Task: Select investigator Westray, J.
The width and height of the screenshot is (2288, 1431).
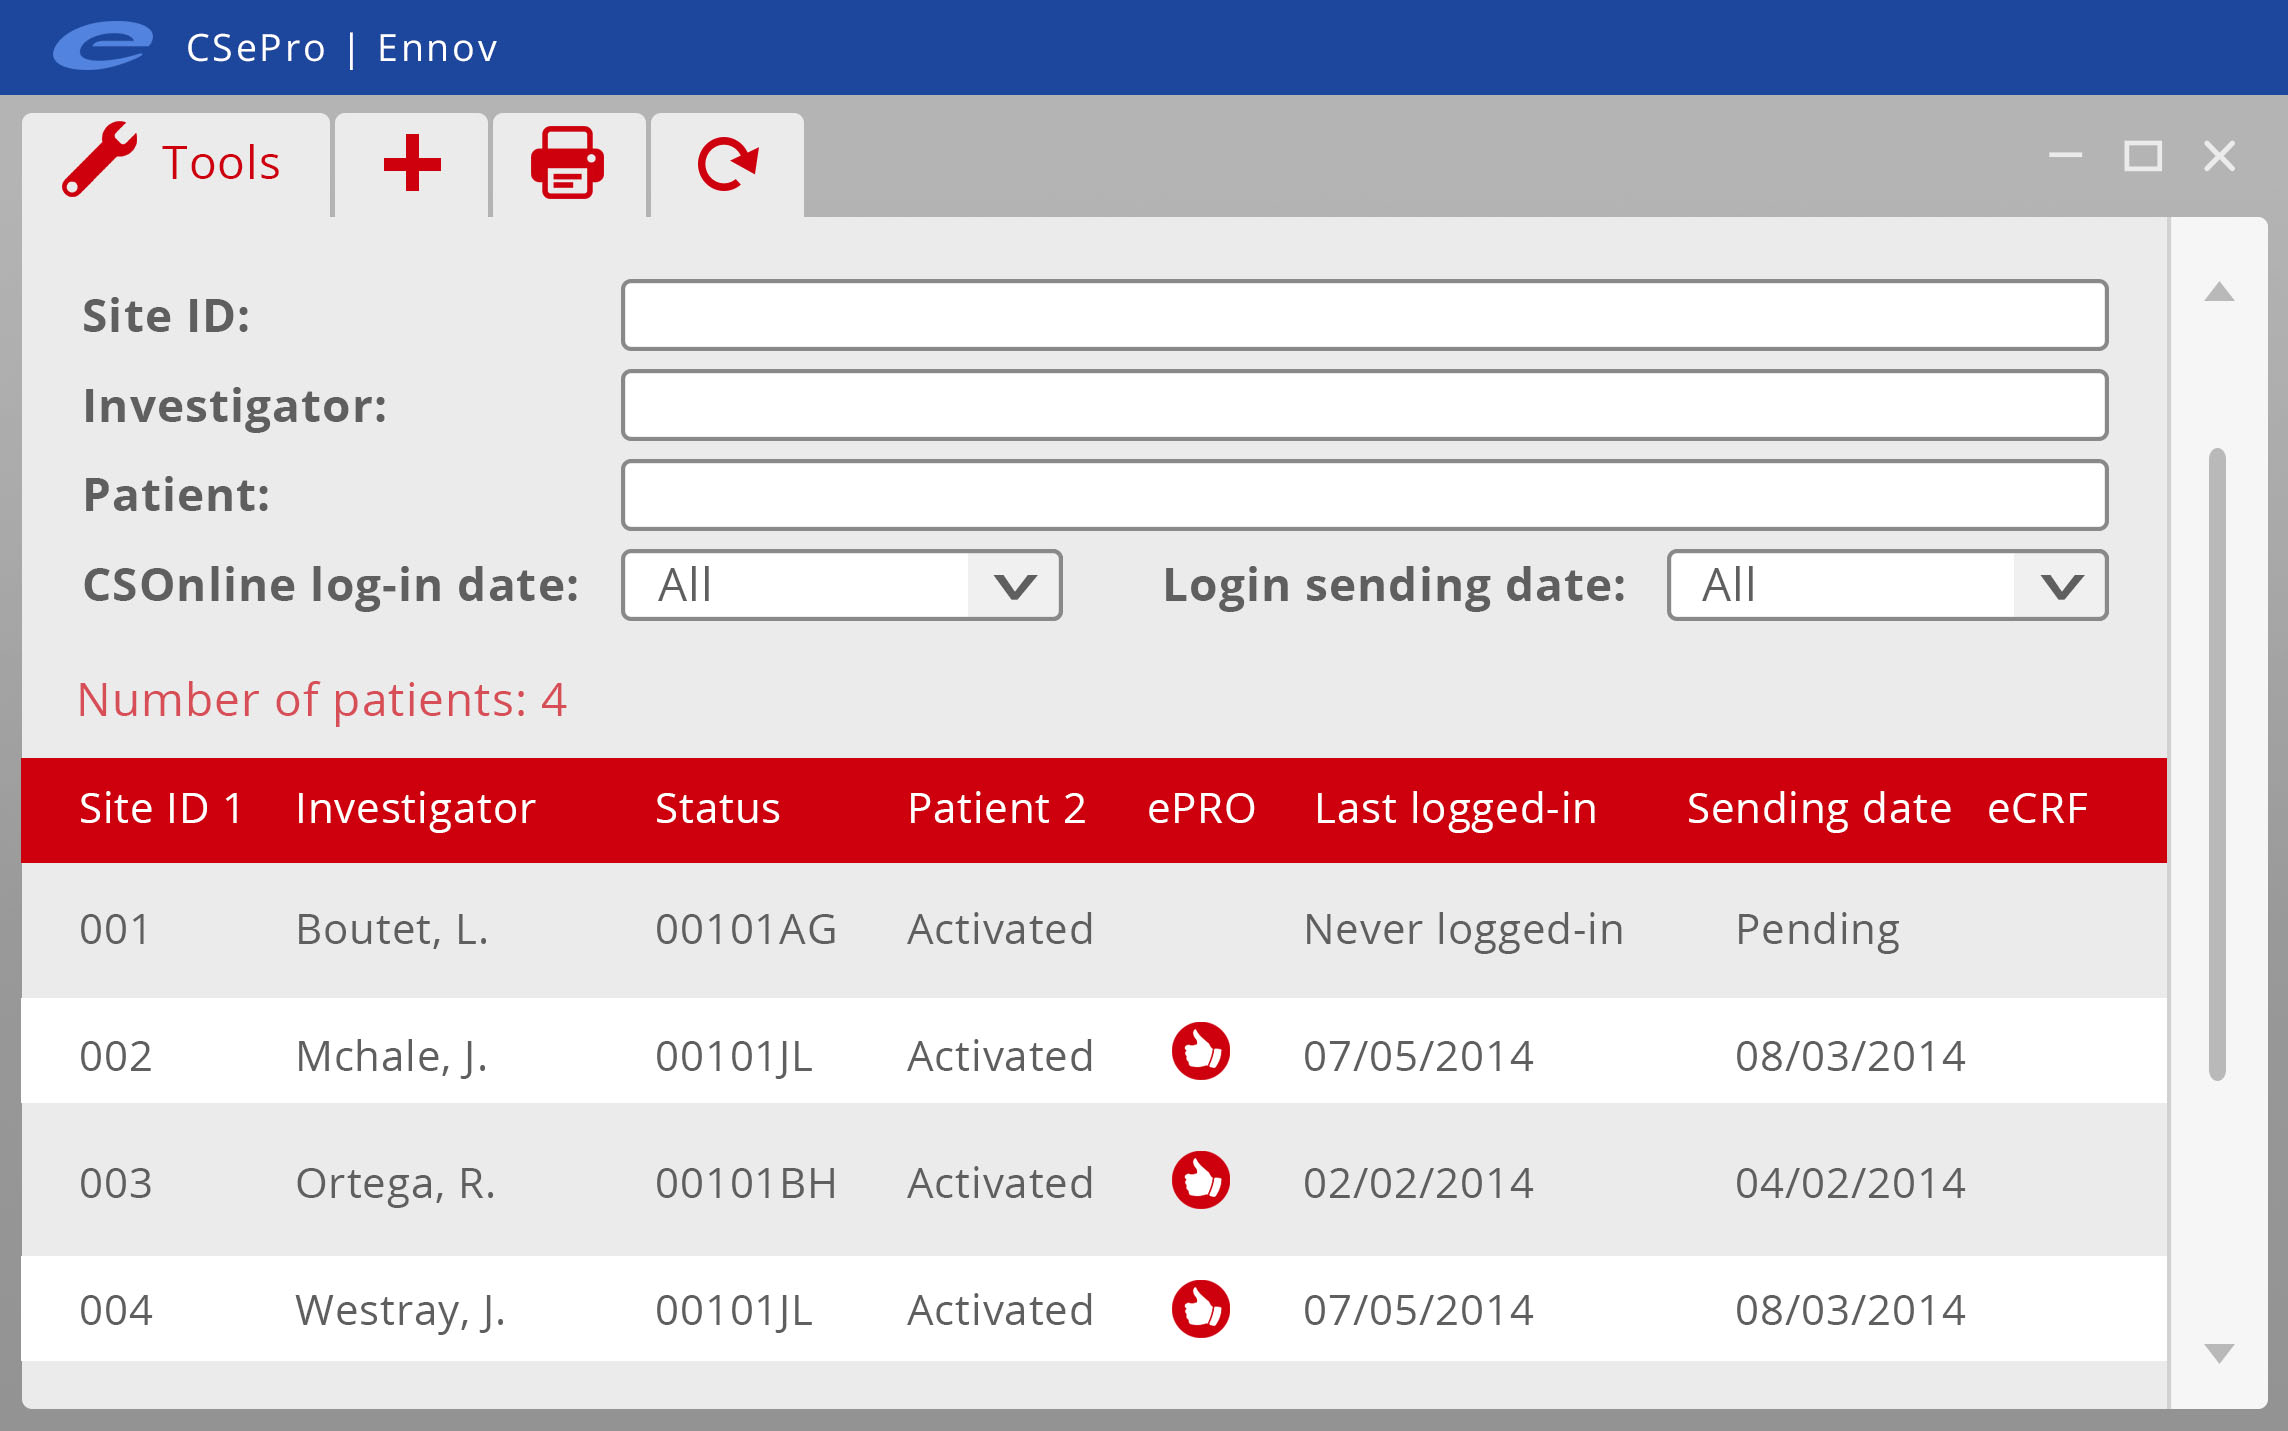Action: click(x=401, y=1312)
